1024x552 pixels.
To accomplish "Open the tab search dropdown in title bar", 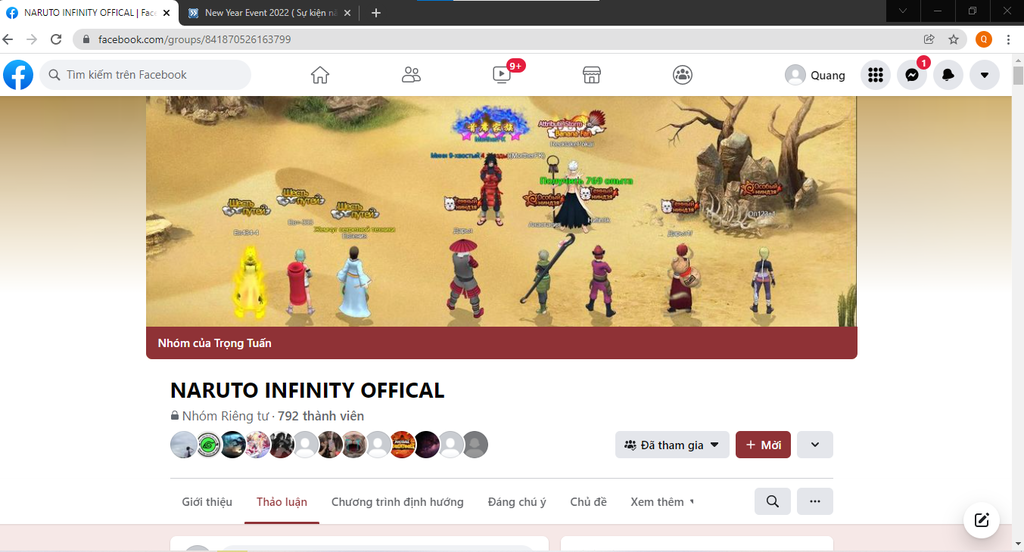I will 903,11.
